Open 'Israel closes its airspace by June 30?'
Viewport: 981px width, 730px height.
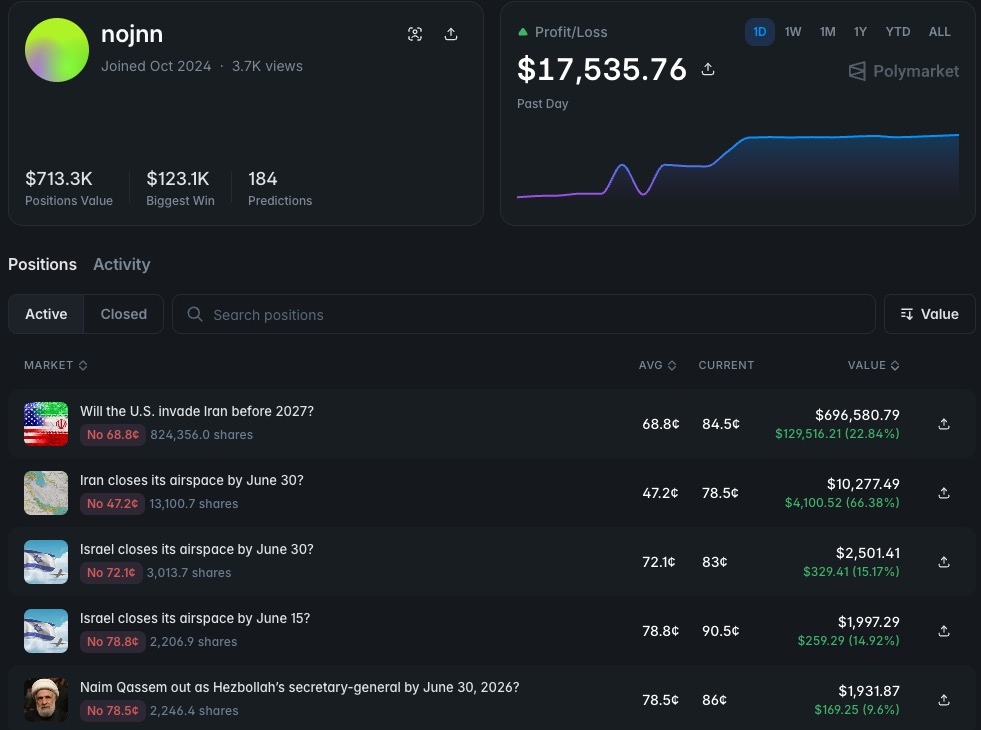196,549
